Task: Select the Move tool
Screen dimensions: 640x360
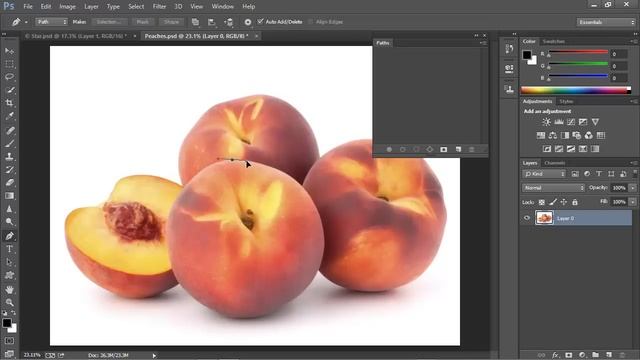Action: [9, 51]
